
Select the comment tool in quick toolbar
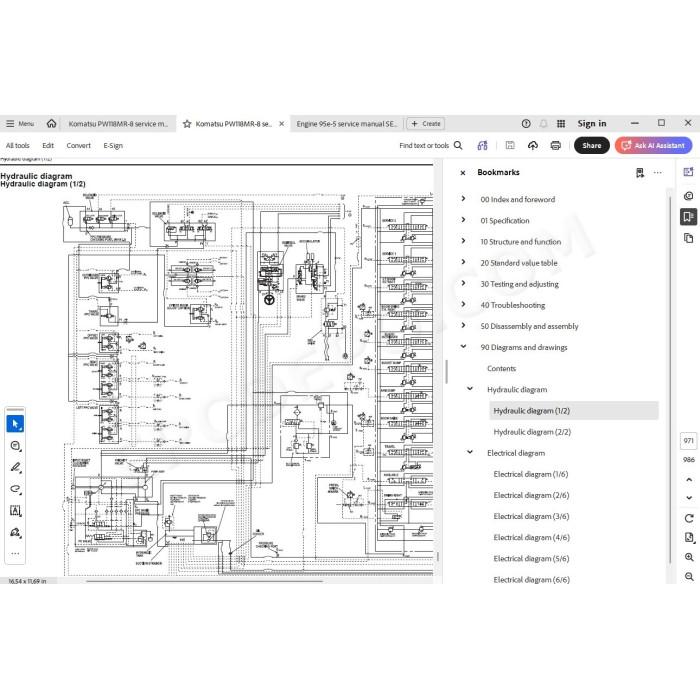tap(15, 446)
